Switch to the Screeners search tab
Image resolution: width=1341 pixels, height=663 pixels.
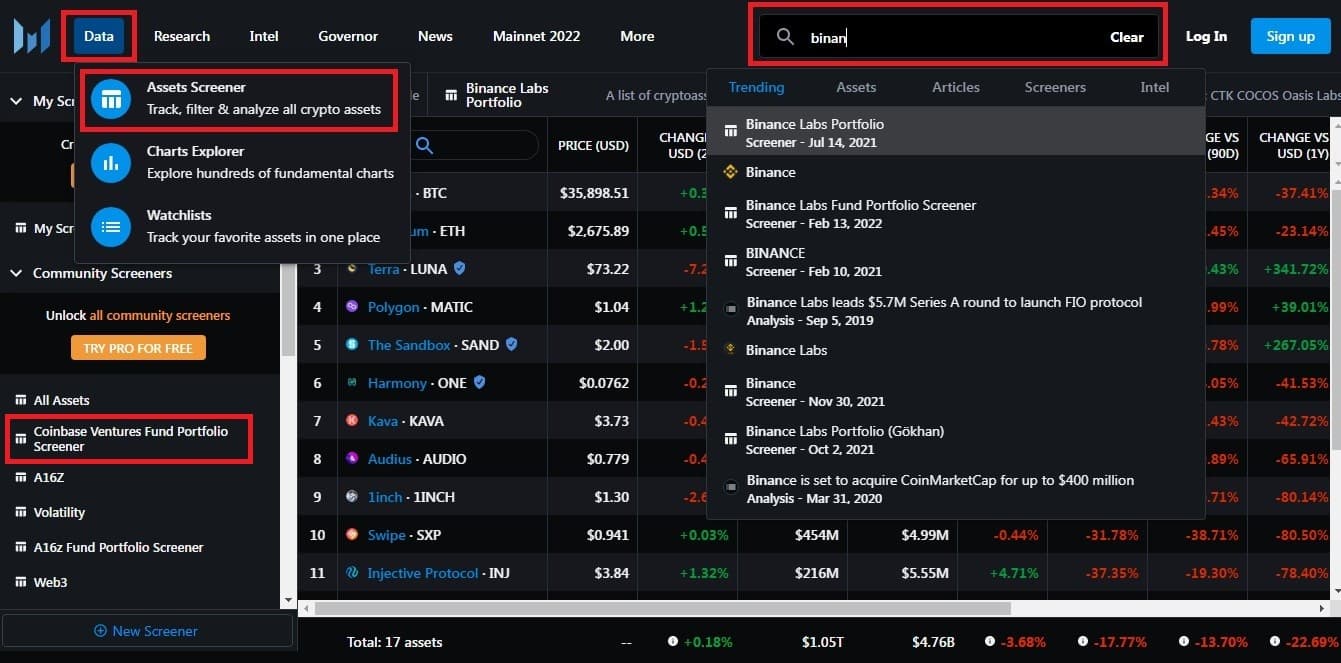coord(1055,87)
